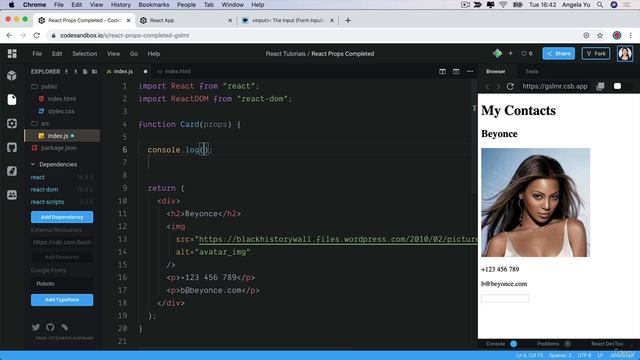
Task: Click the Fork button
Action: coord(596,53)
